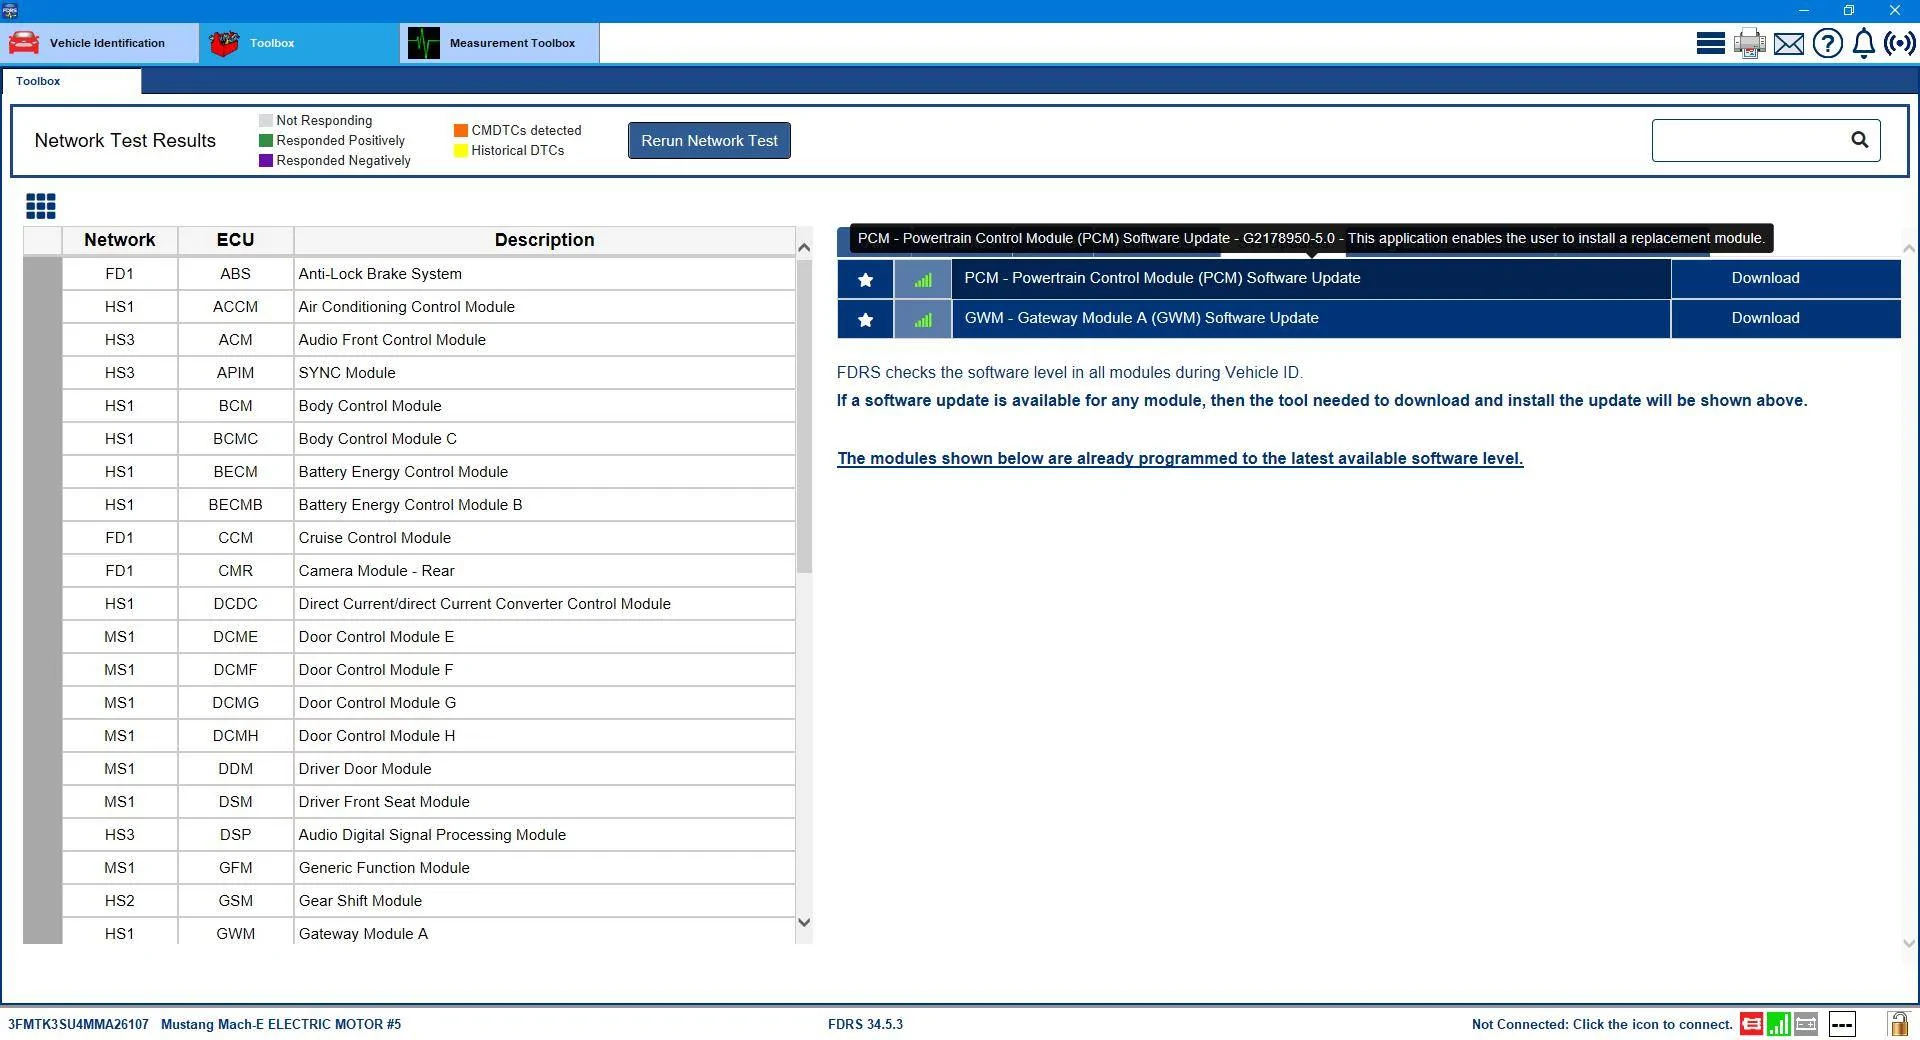
Task: Switch to Vehicle Identification tab
Action: (100, 43)
